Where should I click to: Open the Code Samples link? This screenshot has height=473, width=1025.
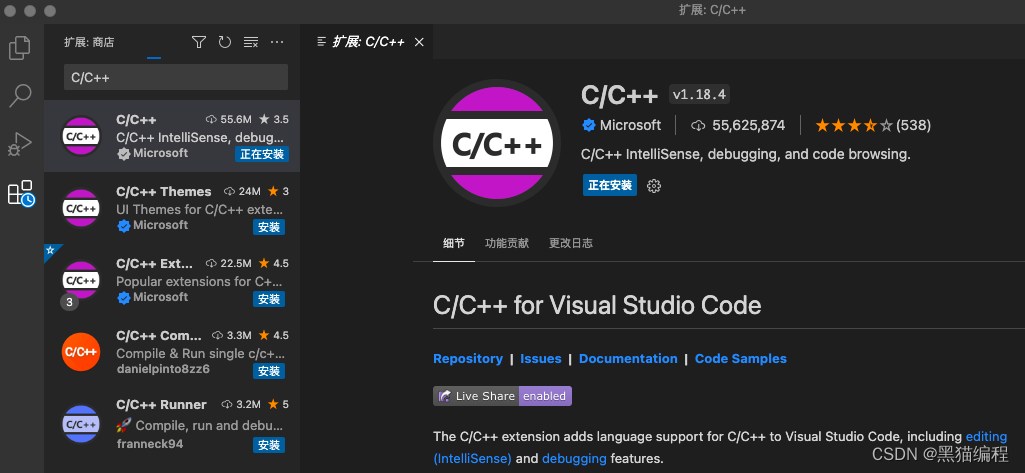tap(741, 359)
